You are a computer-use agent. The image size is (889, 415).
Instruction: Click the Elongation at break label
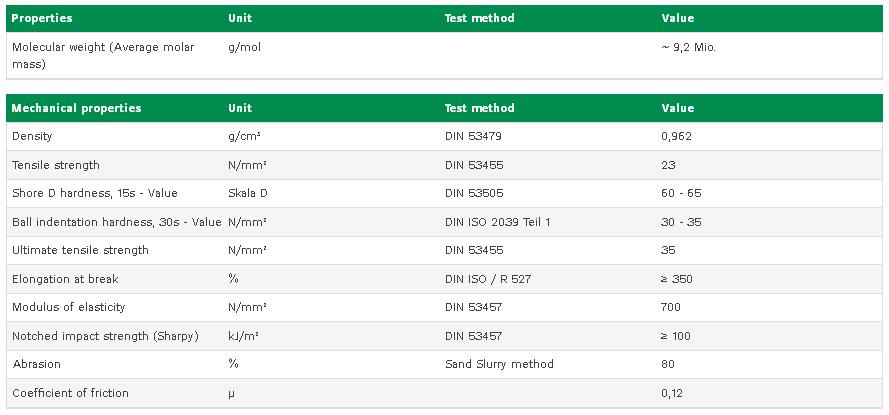[x=65, y=279]
